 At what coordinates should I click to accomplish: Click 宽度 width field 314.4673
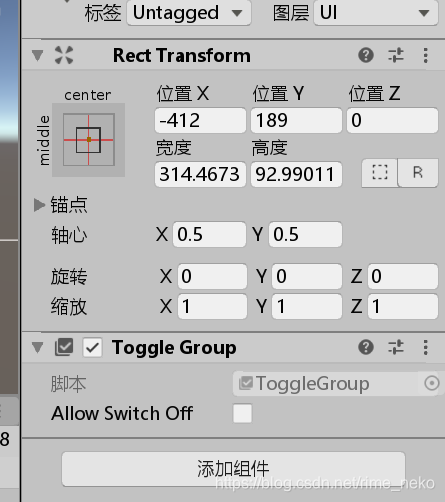200,174
